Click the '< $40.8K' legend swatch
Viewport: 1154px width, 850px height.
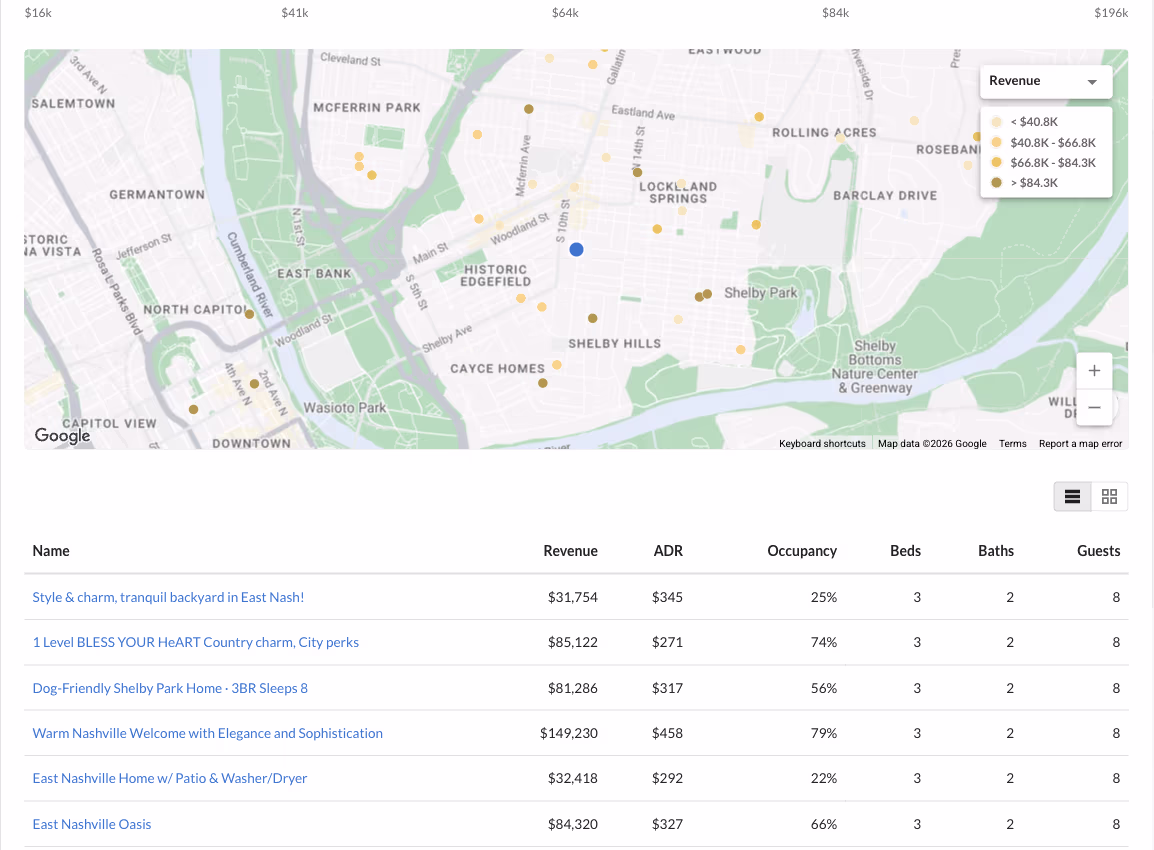[x=997, y=122]
